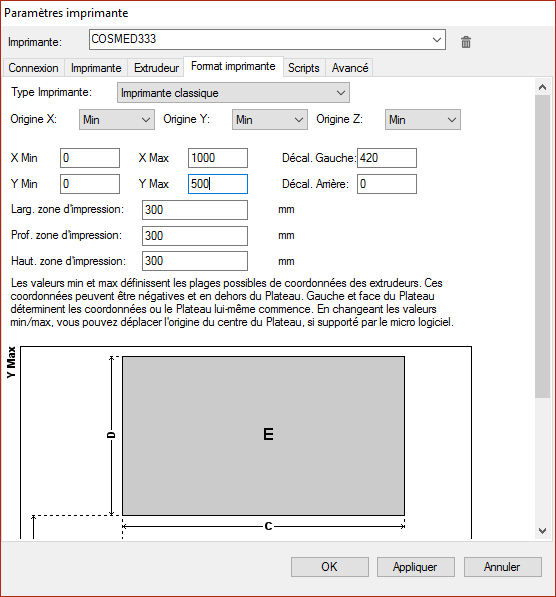Expand the Type Imprimante dropdown
This screenshot has height=597, width=556.
tap(233, 93)
